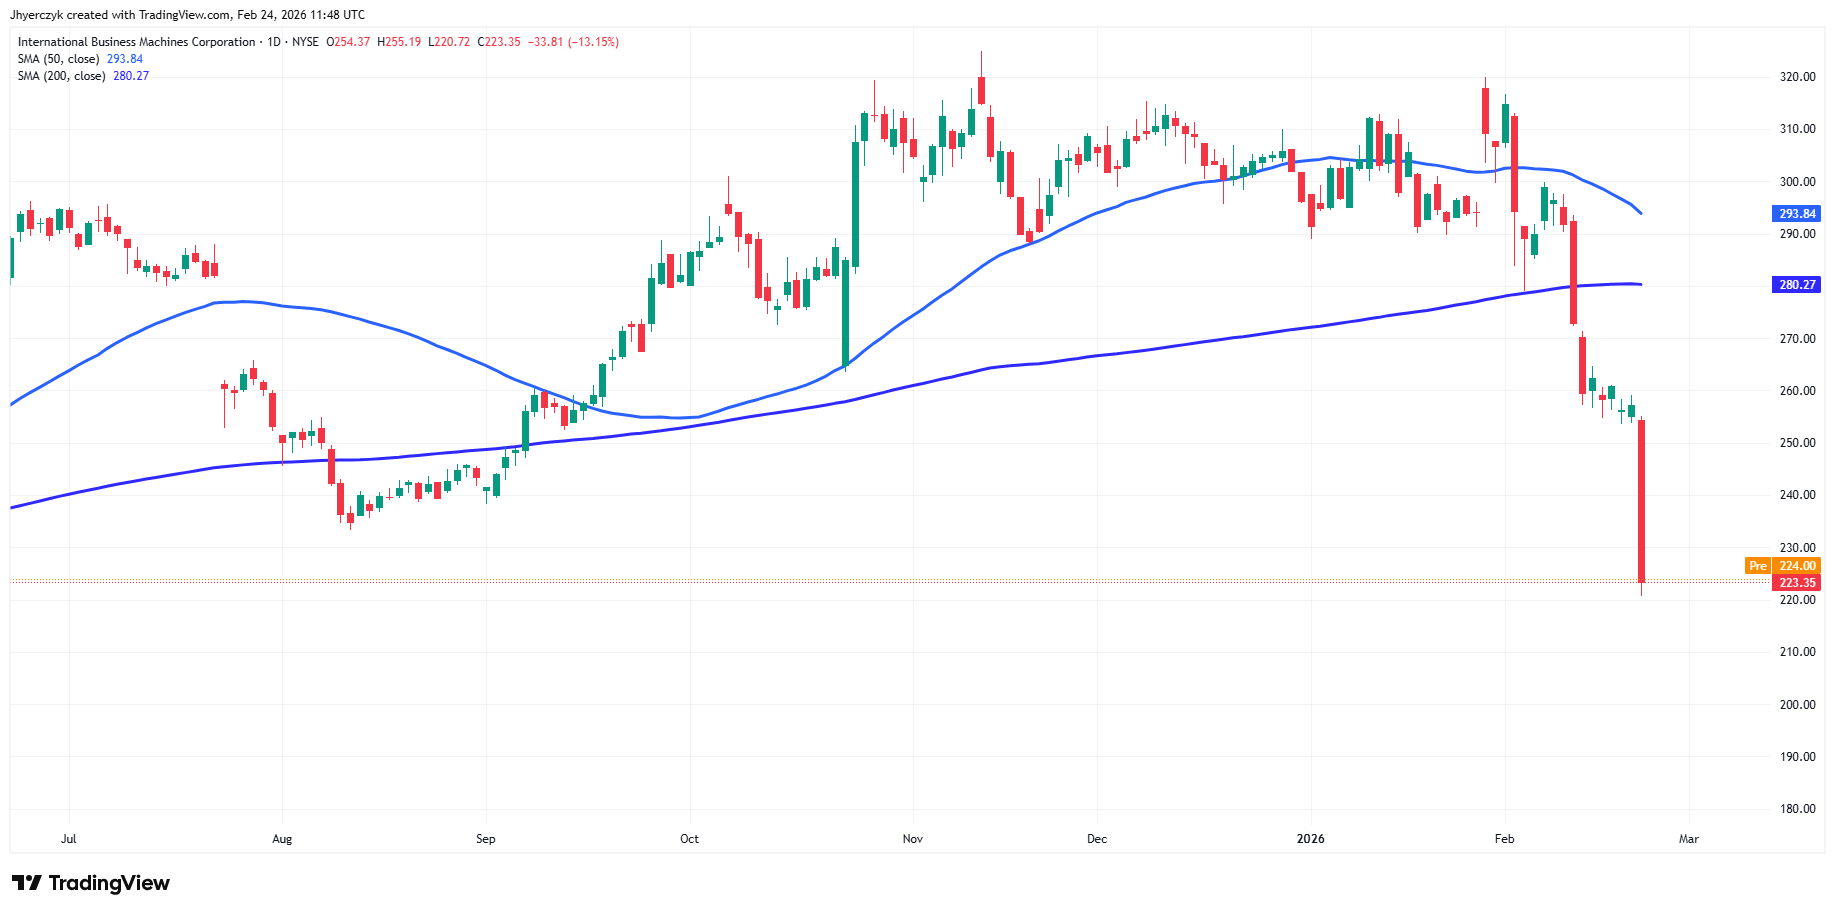Click the blue 293.84 price axis label
The image size is (1835, 913).
tap(1797, 214)
